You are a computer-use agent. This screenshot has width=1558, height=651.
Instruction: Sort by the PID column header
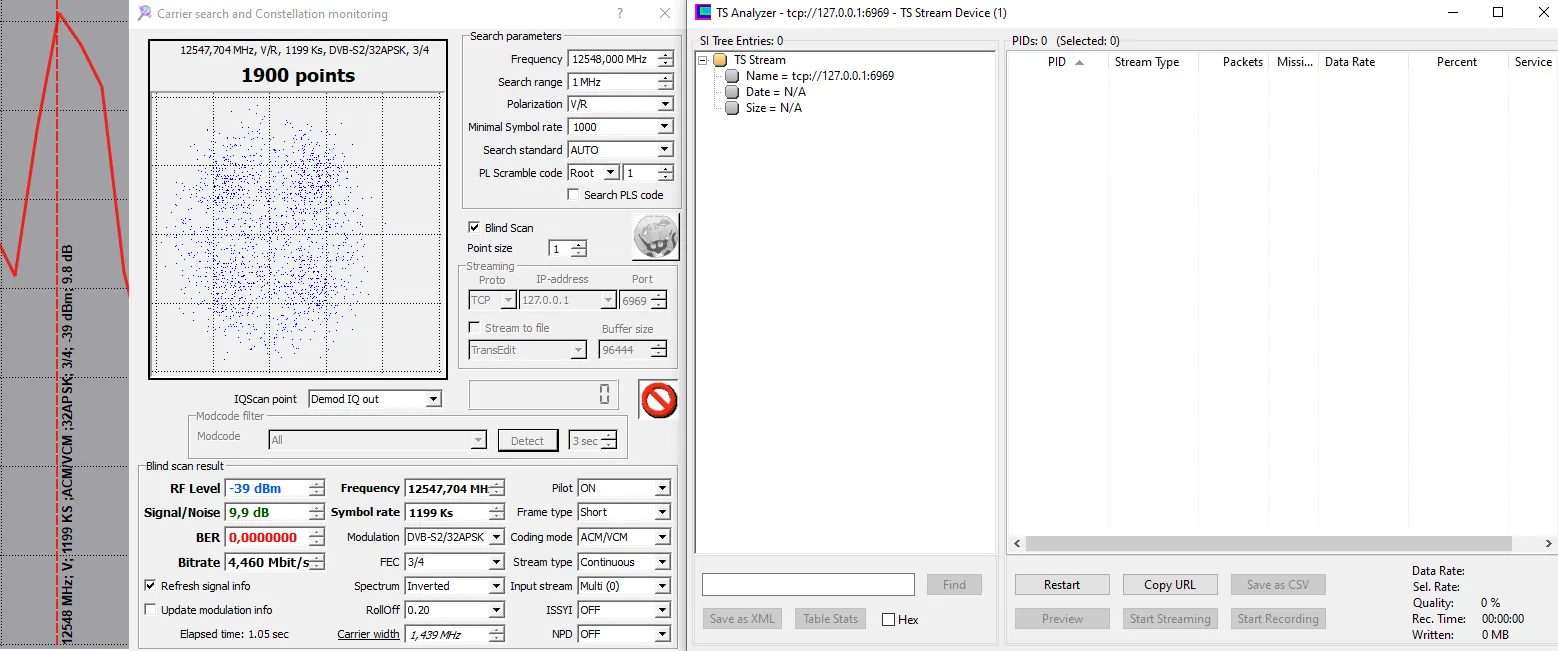[1057, 62]
